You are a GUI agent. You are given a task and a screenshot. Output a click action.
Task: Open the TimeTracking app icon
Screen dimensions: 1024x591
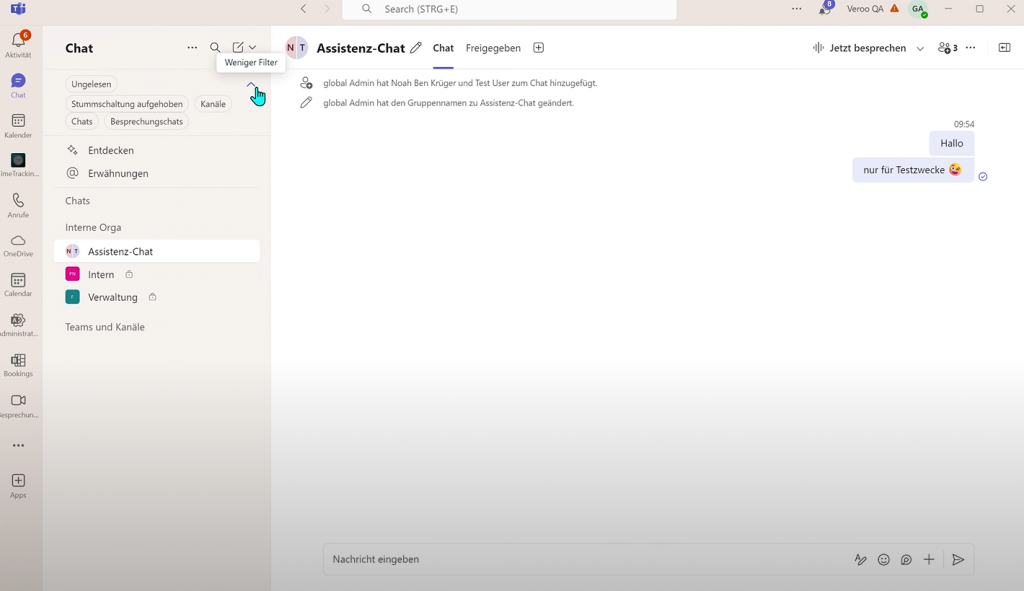point(18,165)
